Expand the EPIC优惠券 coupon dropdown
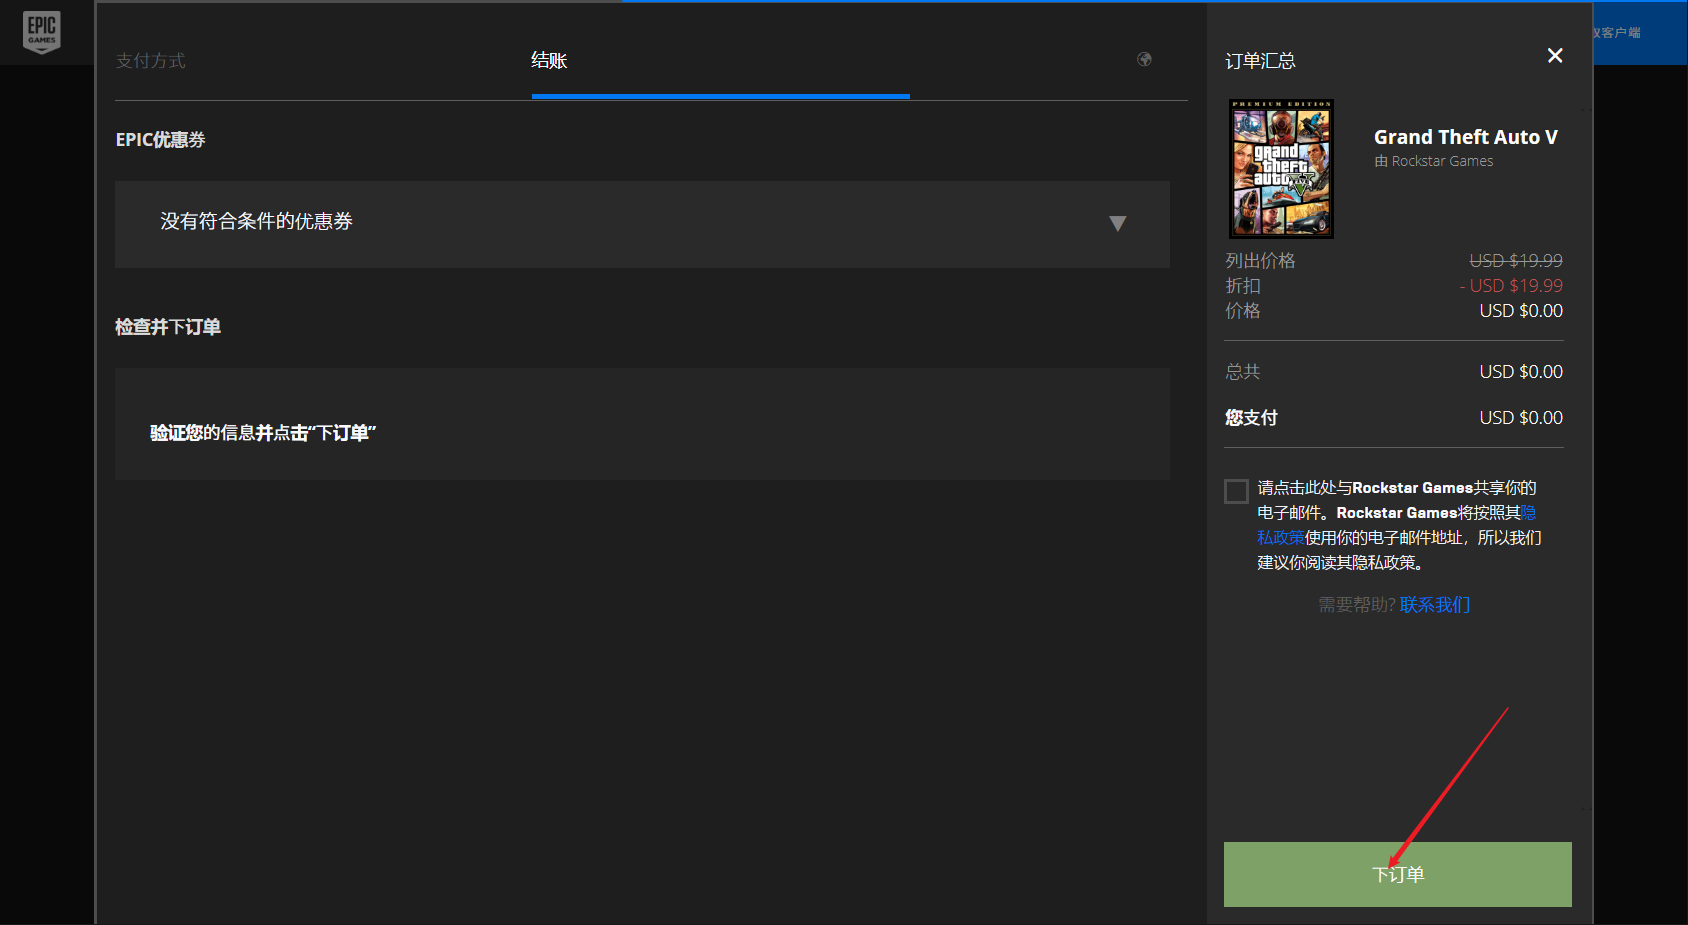Image resolution: width=1688 pixels, height=925 pixels. (x=642, y=224)
